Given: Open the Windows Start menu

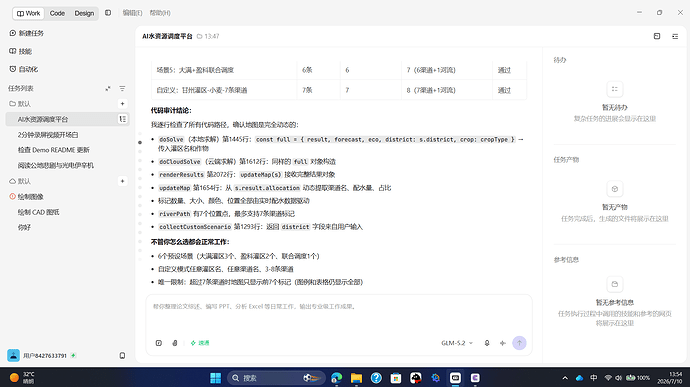Looking at the screenshot, I should click(x=216, y=378).
